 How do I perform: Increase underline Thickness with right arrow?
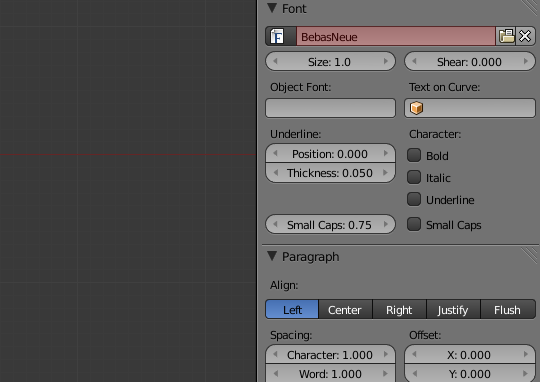coord(386,172)
